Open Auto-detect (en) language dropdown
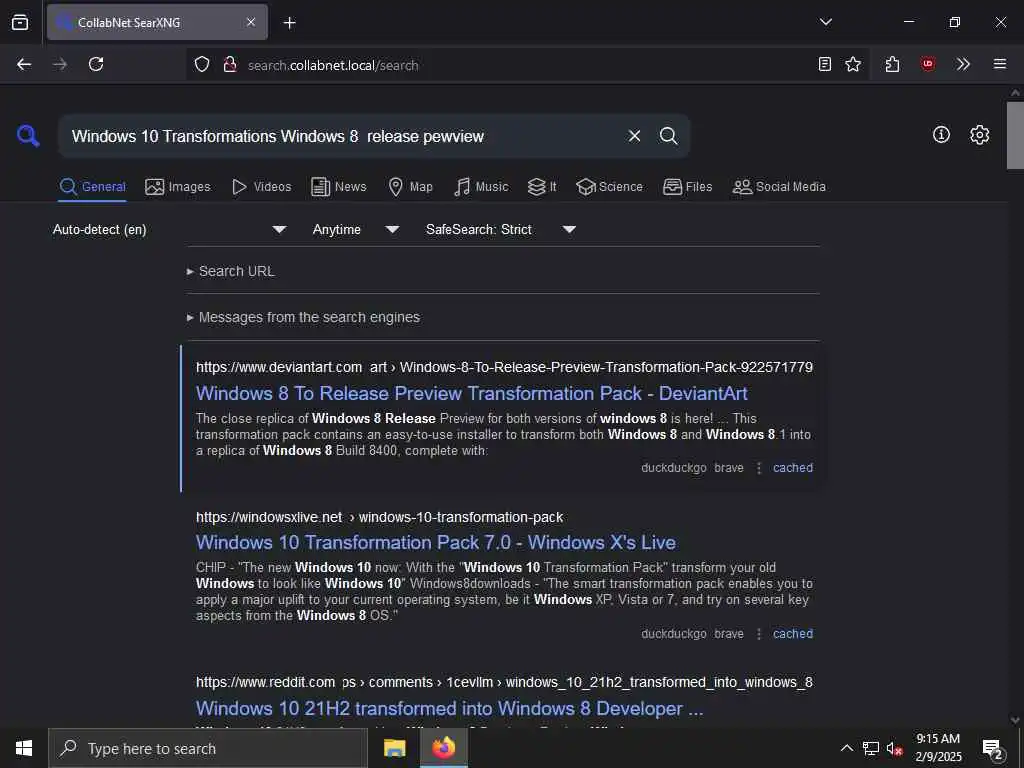This screenshot has height=768, width=1024. [x=170, y=229]
